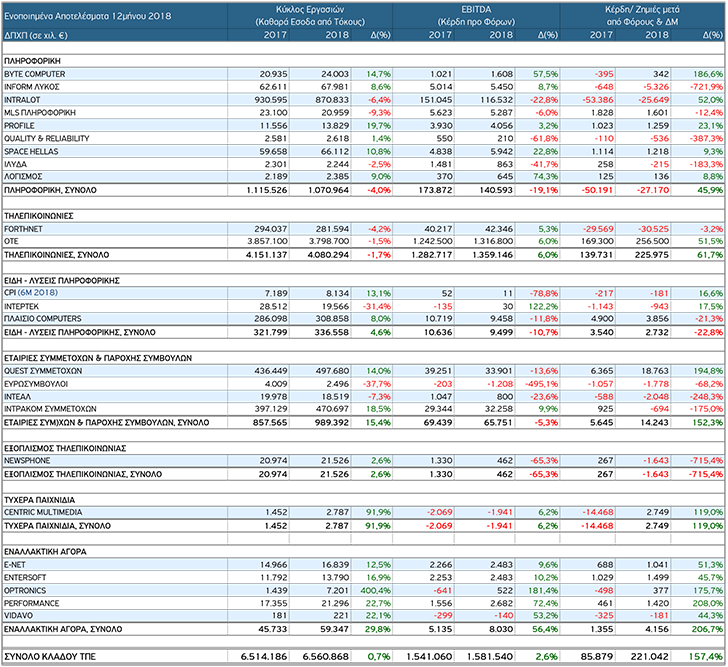The width and height of the screenshot is (728, 667).
Task: Select the ΤΗΛΕΠΙΚΟΙΝΩΝΙΕΣ section heading
Action: [x=39, y=216]
